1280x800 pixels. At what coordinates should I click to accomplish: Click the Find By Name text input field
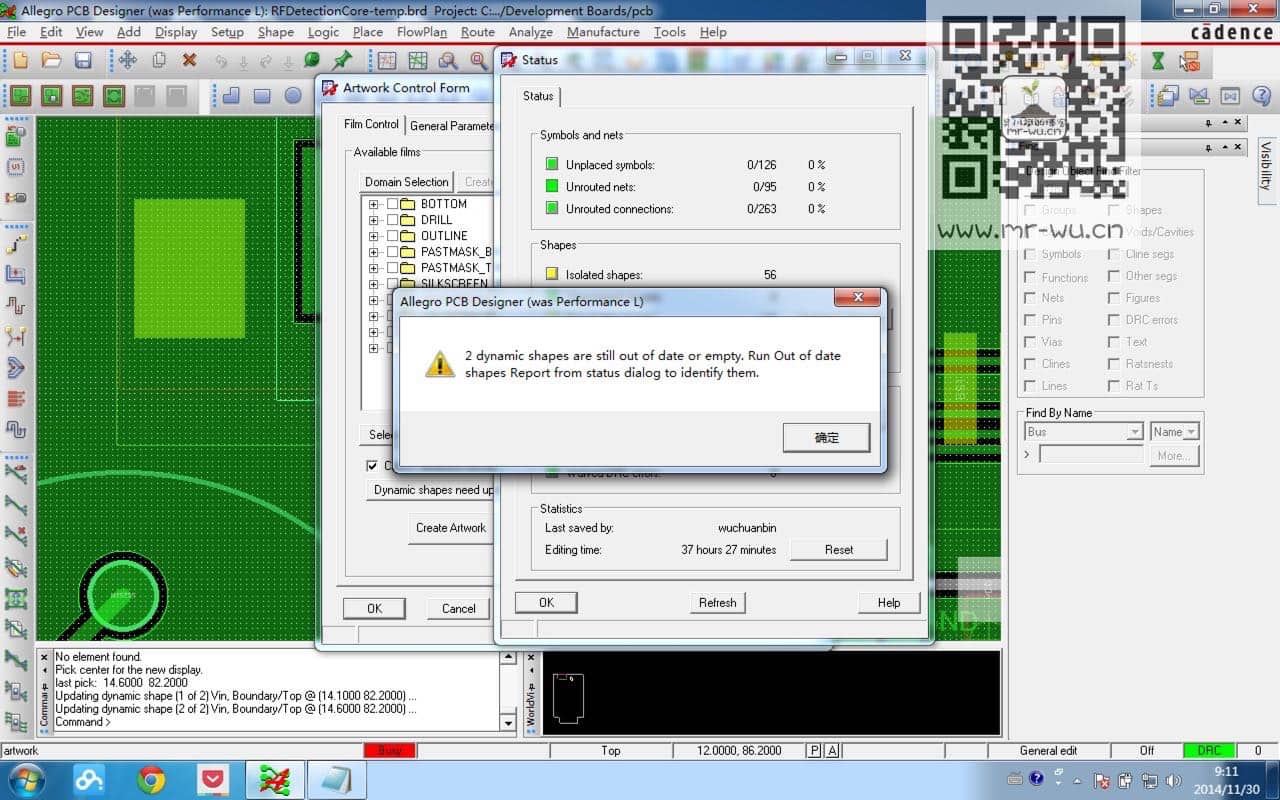(x=1090, y=455)
